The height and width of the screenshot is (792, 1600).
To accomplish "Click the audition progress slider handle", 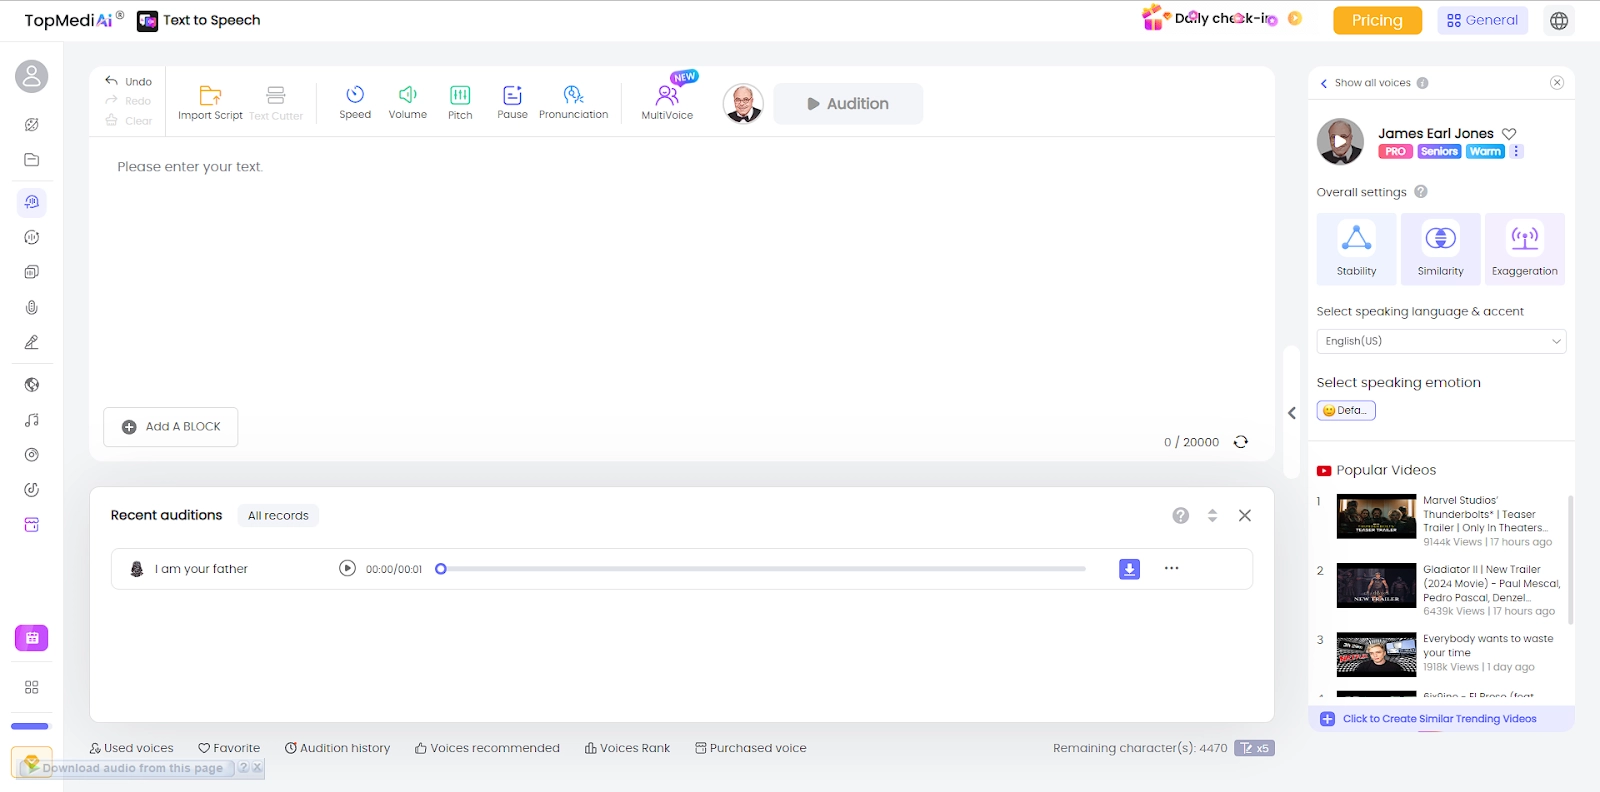I will [x=440, y=569].
